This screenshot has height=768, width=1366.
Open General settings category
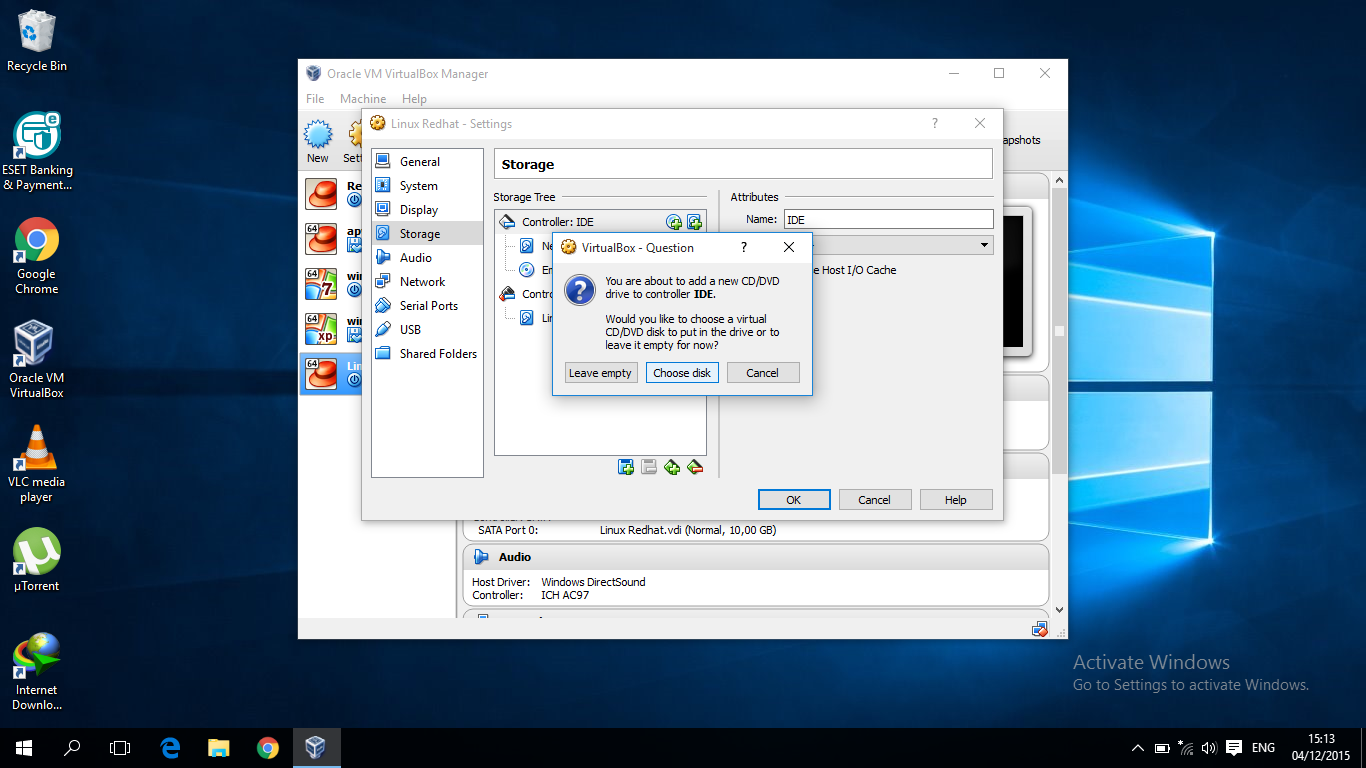pyautogui.click(x=427, y=162)
